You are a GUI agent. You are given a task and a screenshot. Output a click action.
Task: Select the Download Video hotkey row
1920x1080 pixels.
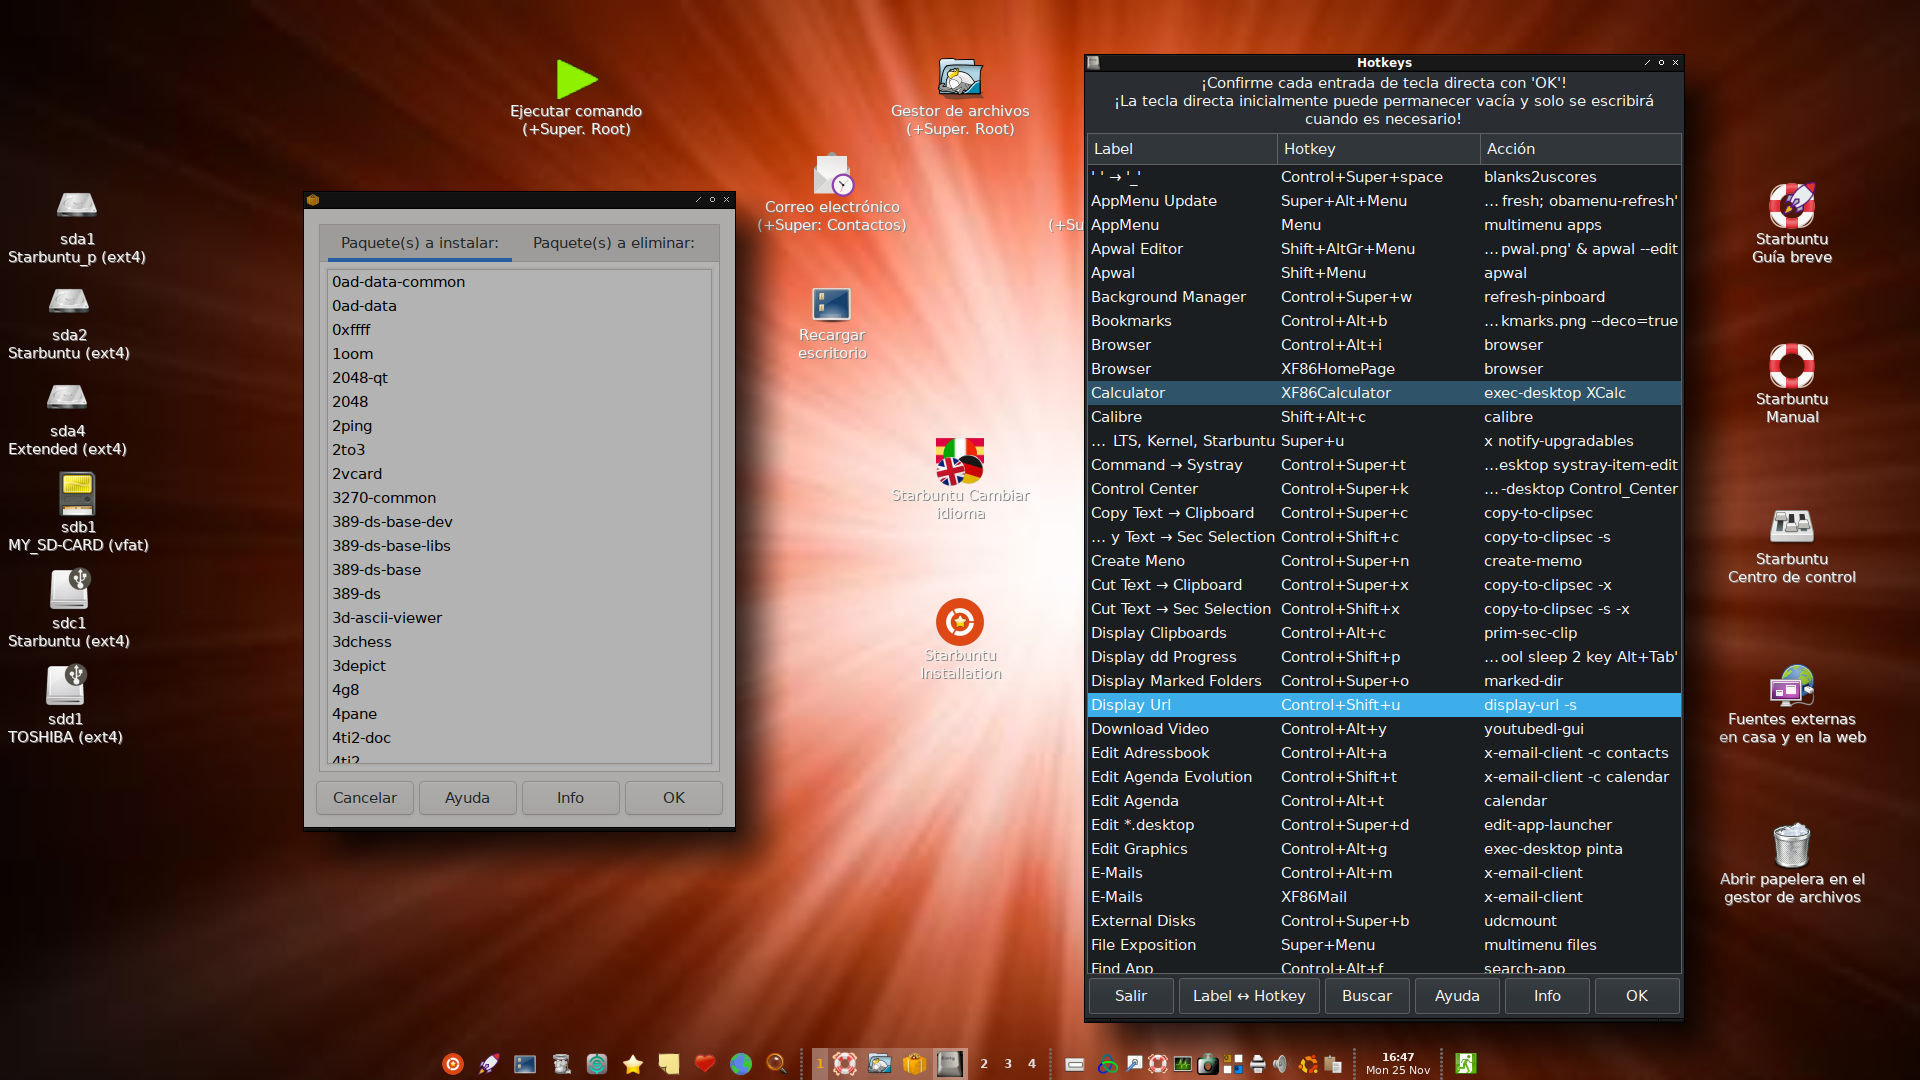point(1384,729)
